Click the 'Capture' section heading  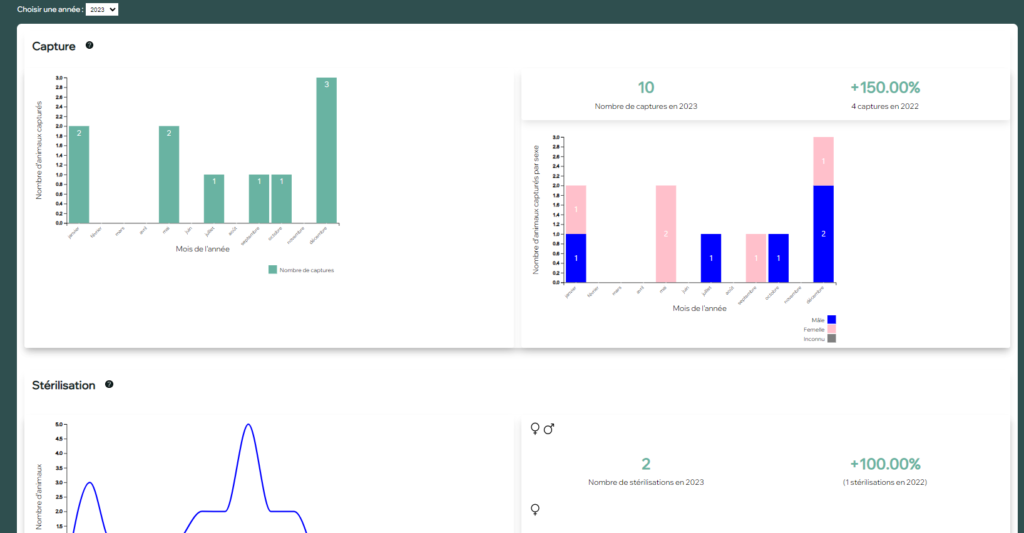pyautogui.click(x=54, y=46)
